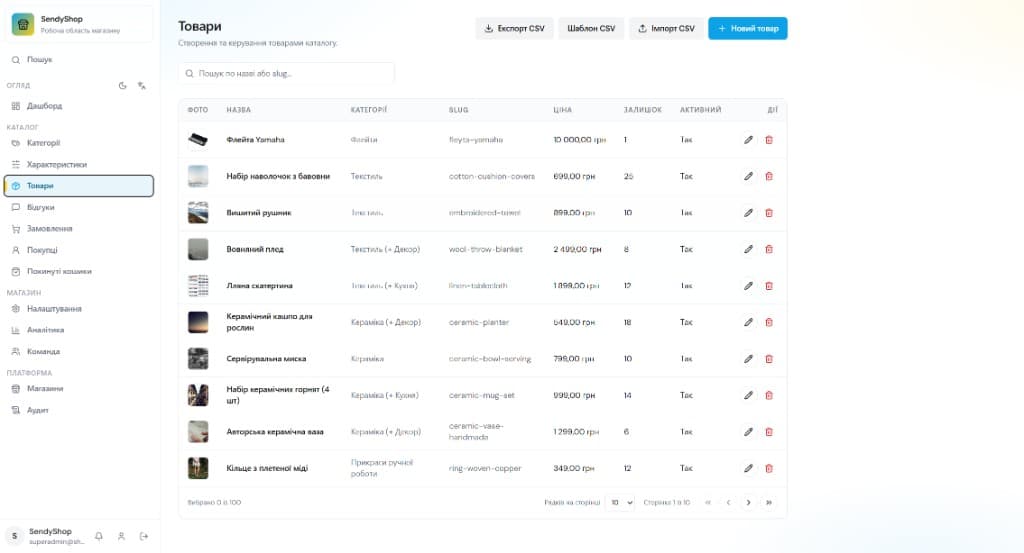Edit Кільце з плетеної міді

tap(748, 468)
